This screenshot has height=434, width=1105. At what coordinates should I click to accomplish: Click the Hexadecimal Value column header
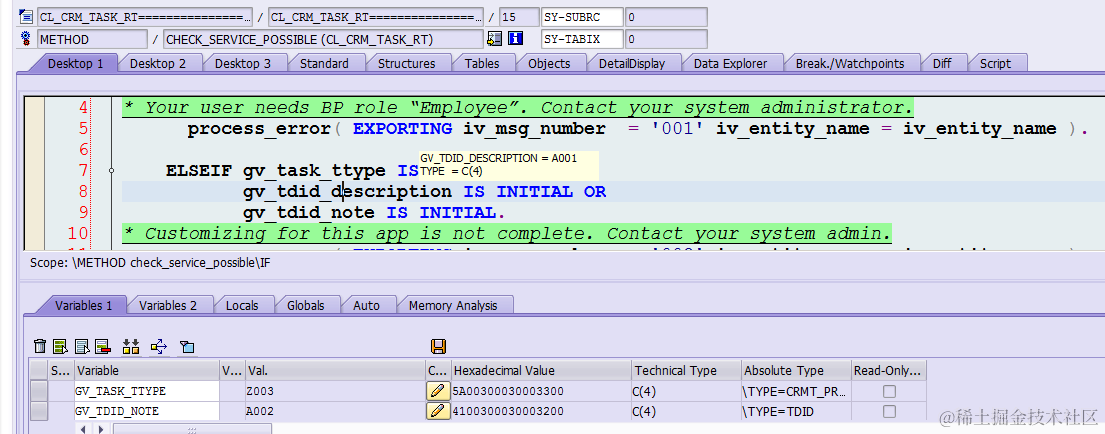541,370
